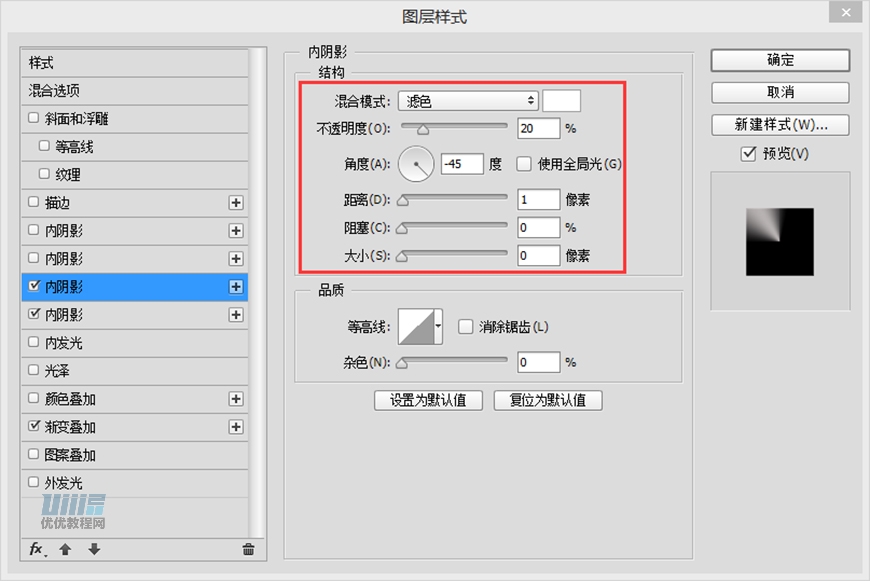The width and height of the screenshot is (870, 581).
Task: Enable the 内发光 checkbox
Action: point(33,342)
